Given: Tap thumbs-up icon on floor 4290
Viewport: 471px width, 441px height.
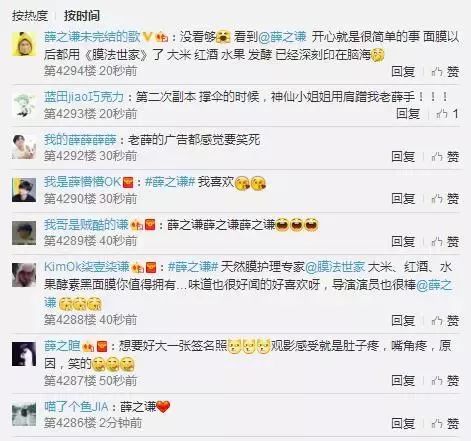Looking at the screenshot, I should tap(445, 199).
